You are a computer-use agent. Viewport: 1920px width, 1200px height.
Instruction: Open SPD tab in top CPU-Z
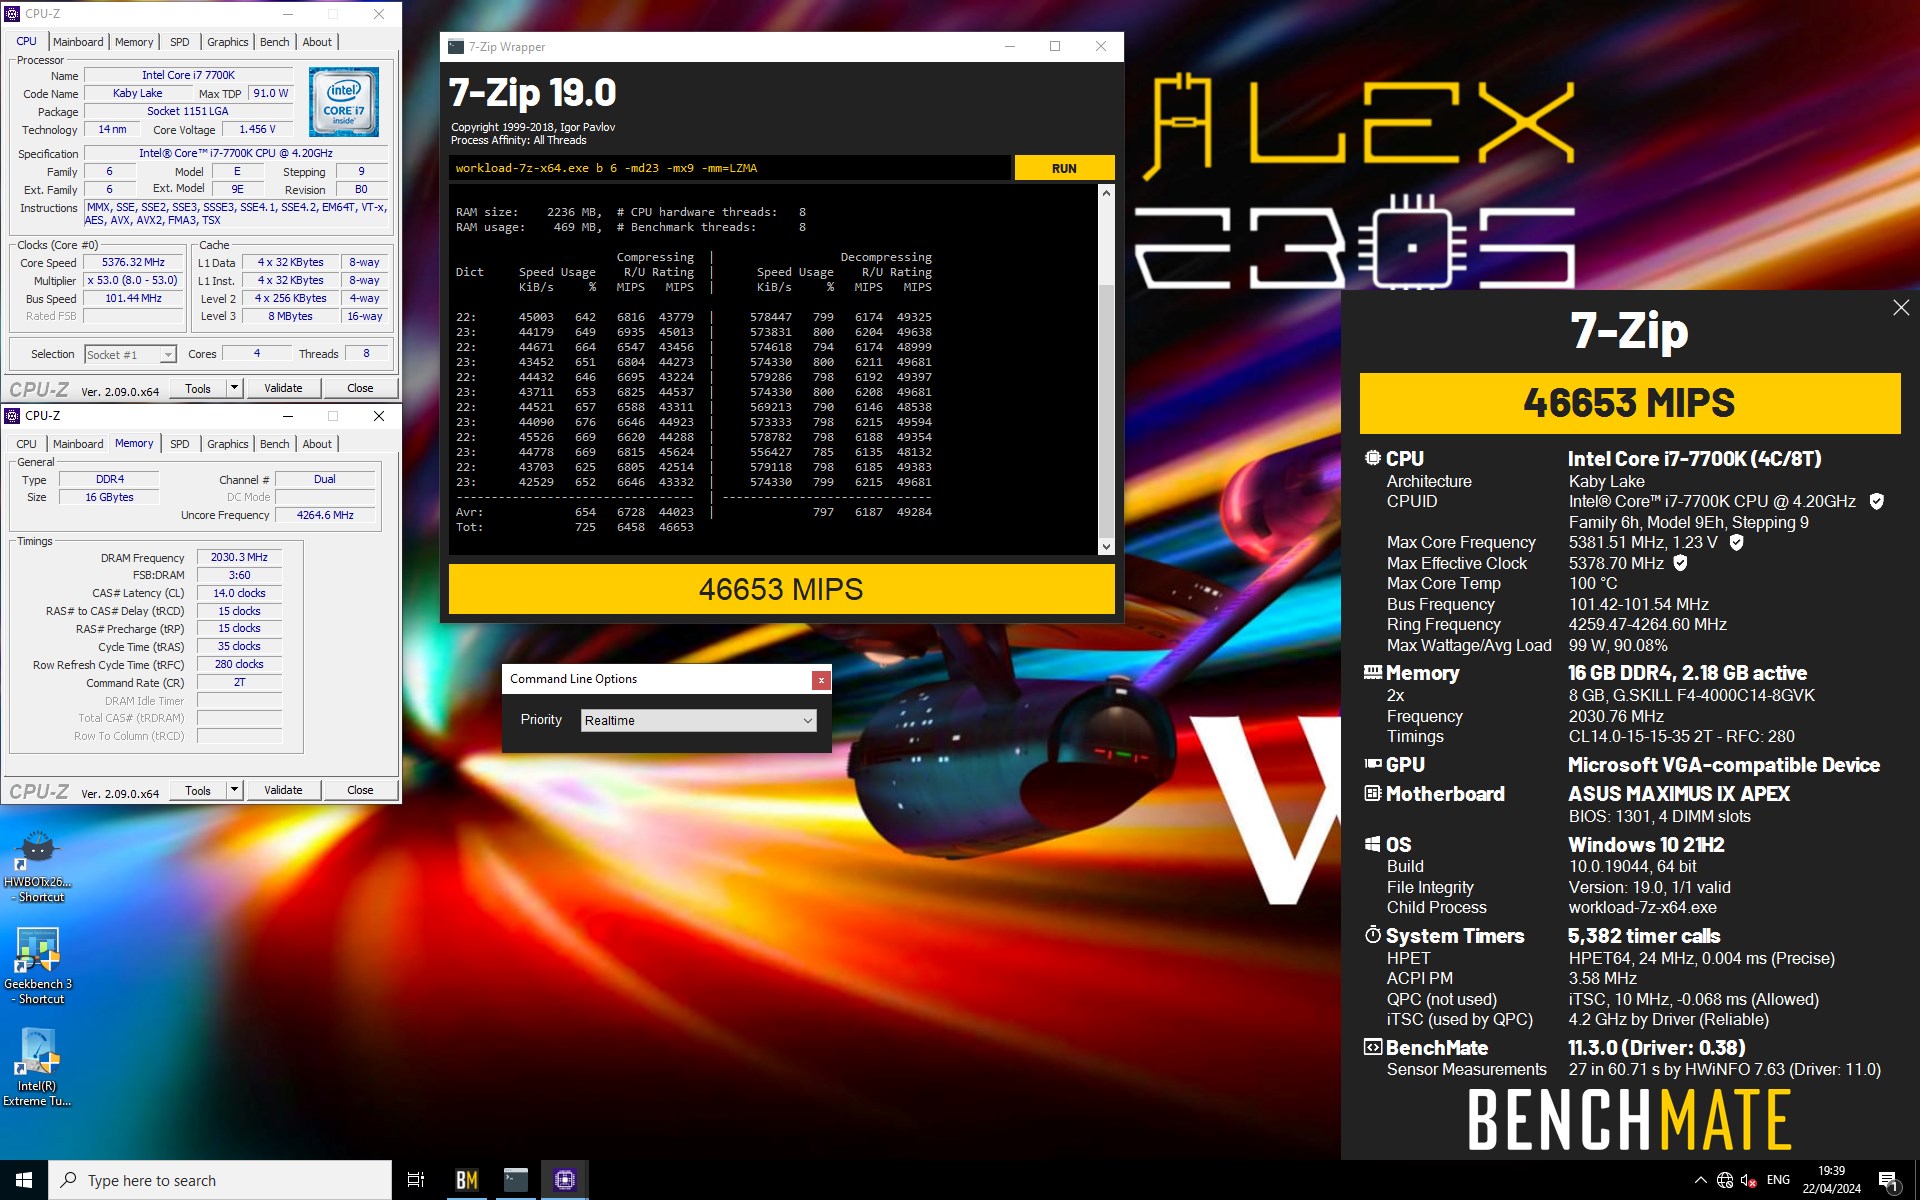tap(180, 42)
